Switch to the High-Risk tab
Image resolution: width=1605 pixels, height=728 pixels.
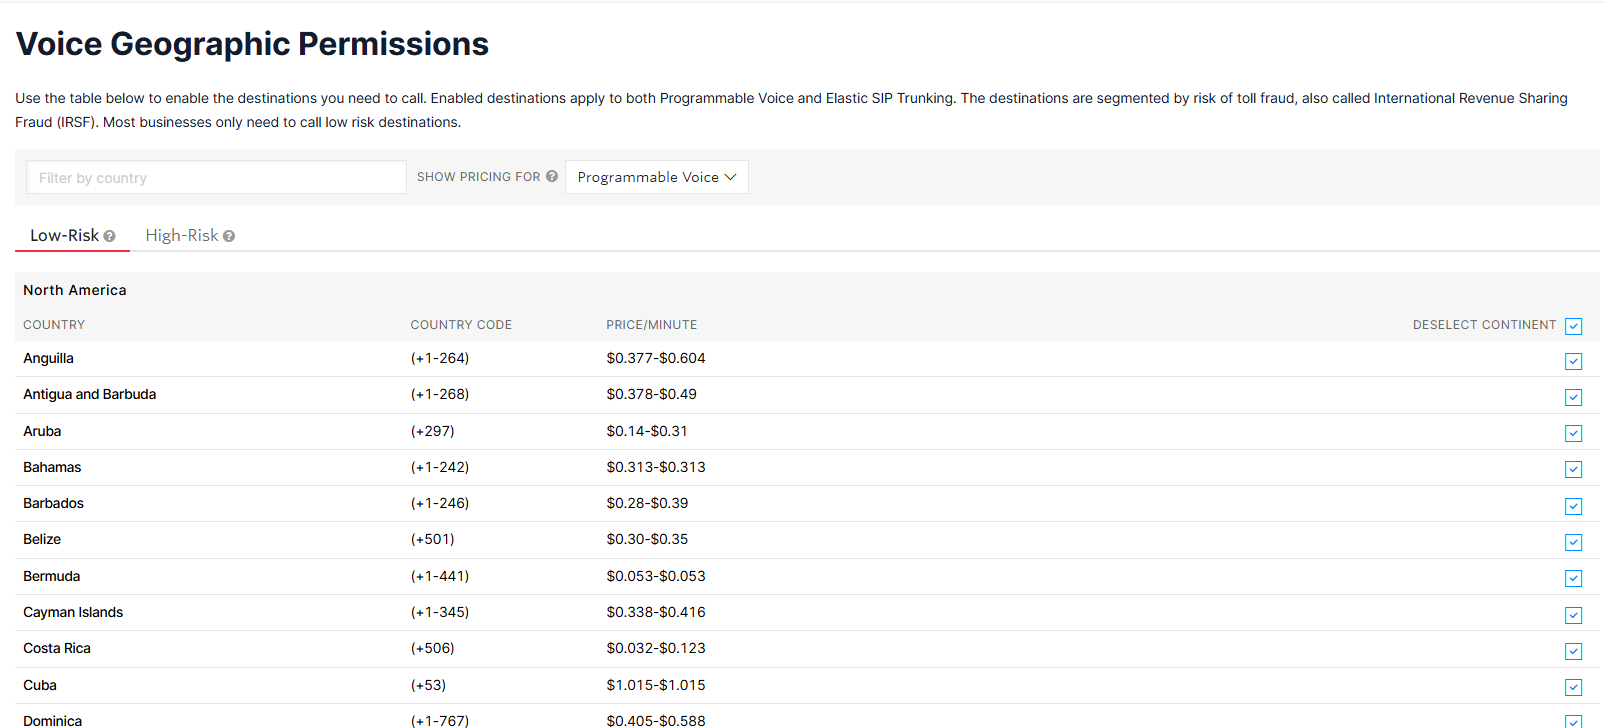pos(181,235)
